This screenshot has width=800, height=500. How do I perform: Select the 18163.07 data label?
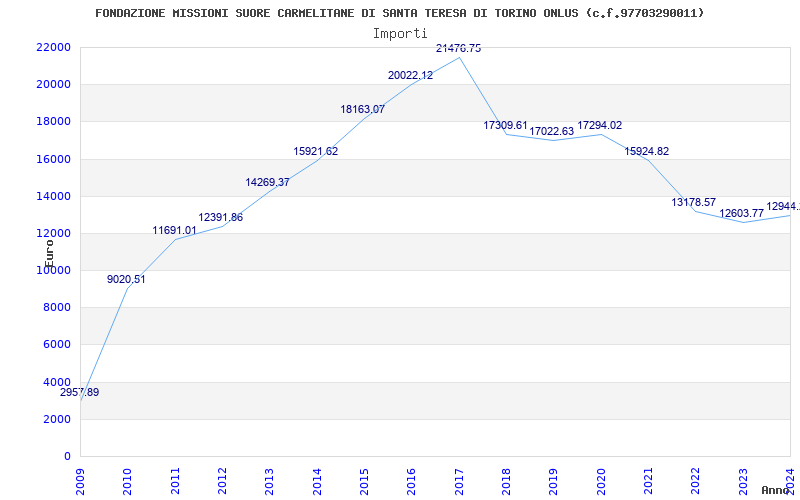click(363, 109)
